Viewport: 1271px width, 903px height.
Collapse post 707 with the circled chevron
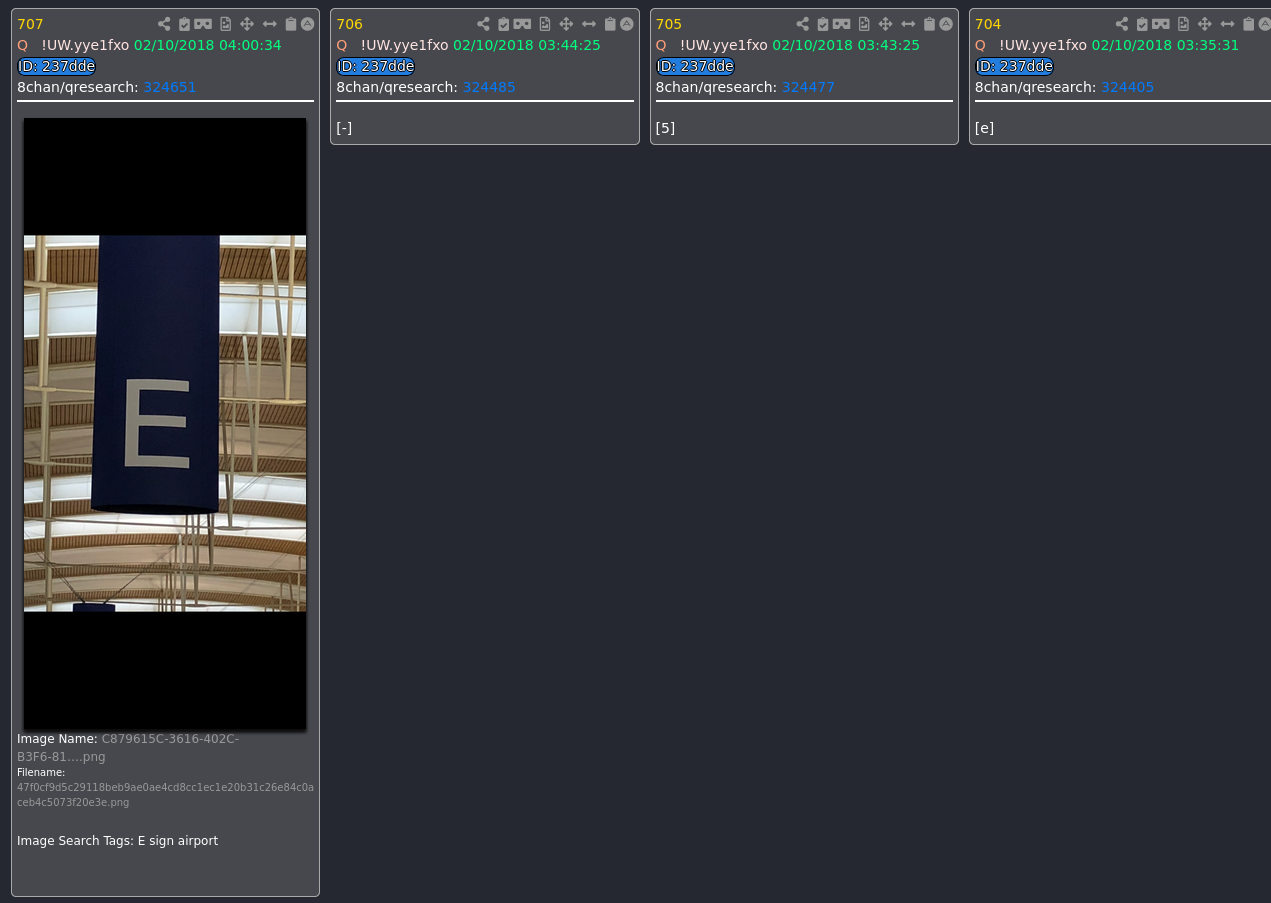click(x=307, y=24)
